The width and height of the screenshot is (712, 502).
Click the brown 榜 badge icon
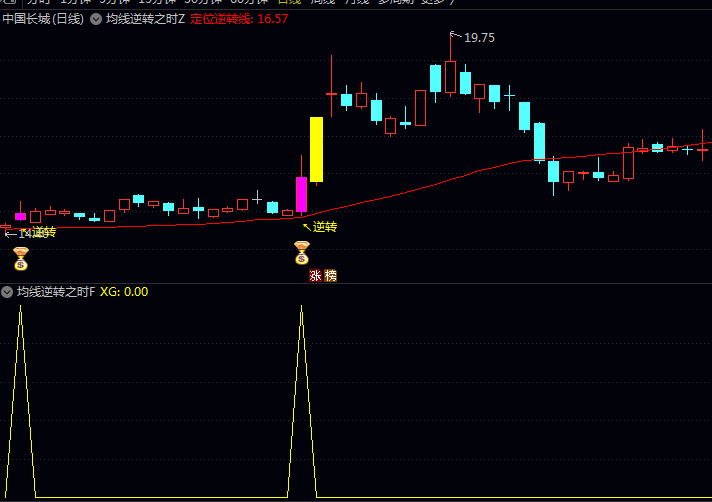pos(331,276)
